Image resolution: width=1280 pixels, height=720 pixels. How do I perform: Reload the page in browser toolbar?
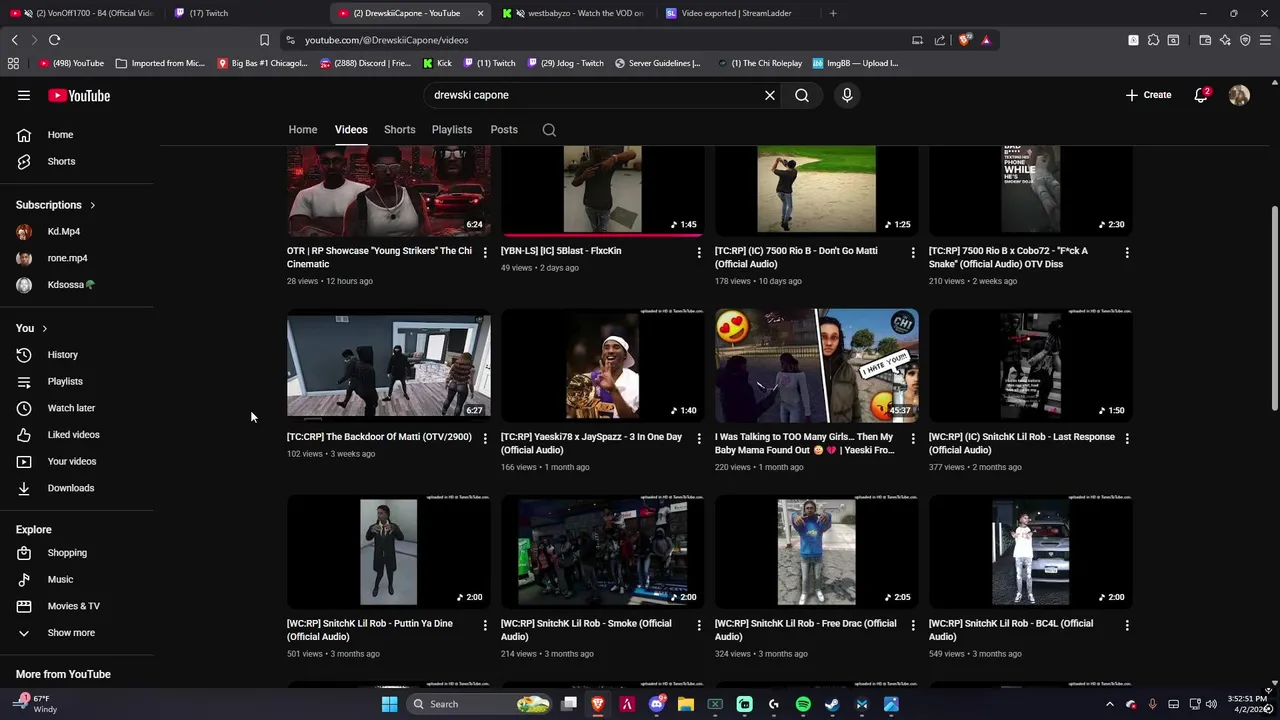(x=54, y=40)
